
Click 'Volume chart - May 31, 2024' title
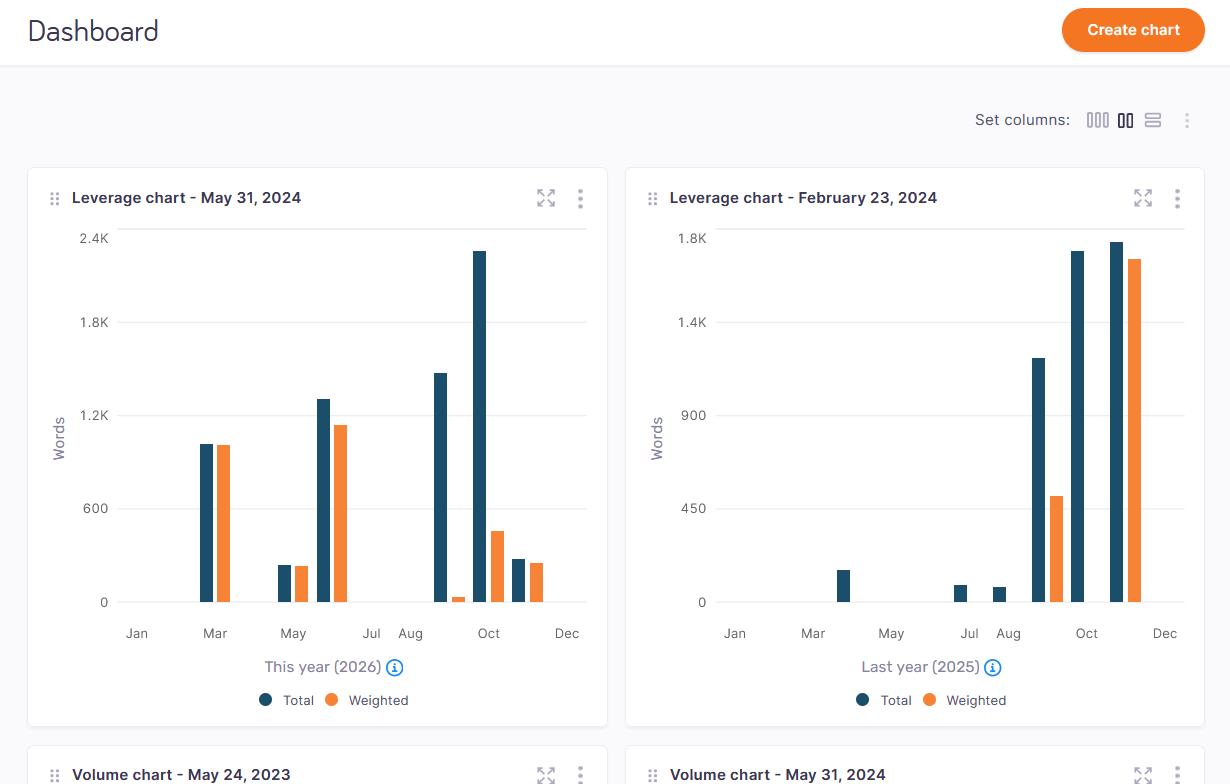[778, 775]
